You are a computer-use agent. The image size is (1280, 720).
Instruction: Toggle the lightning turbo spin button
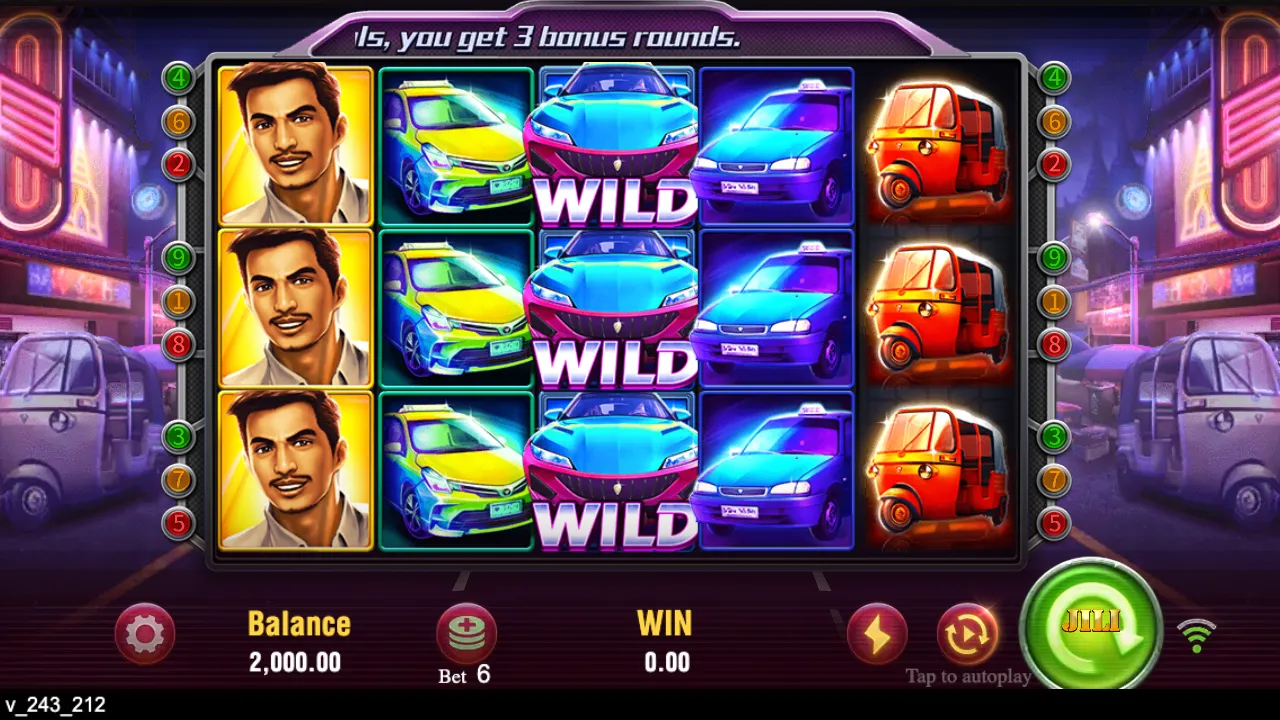(x=877, y=634)
